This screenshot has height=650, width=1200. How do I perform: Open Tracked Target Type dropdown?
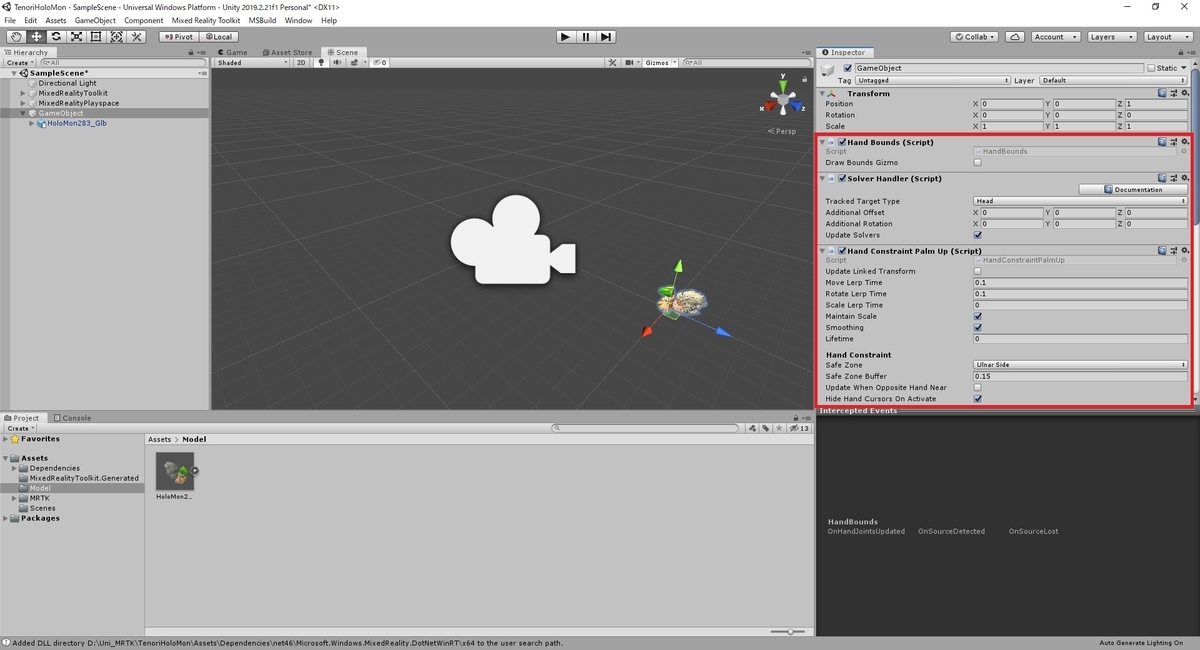1080,201
